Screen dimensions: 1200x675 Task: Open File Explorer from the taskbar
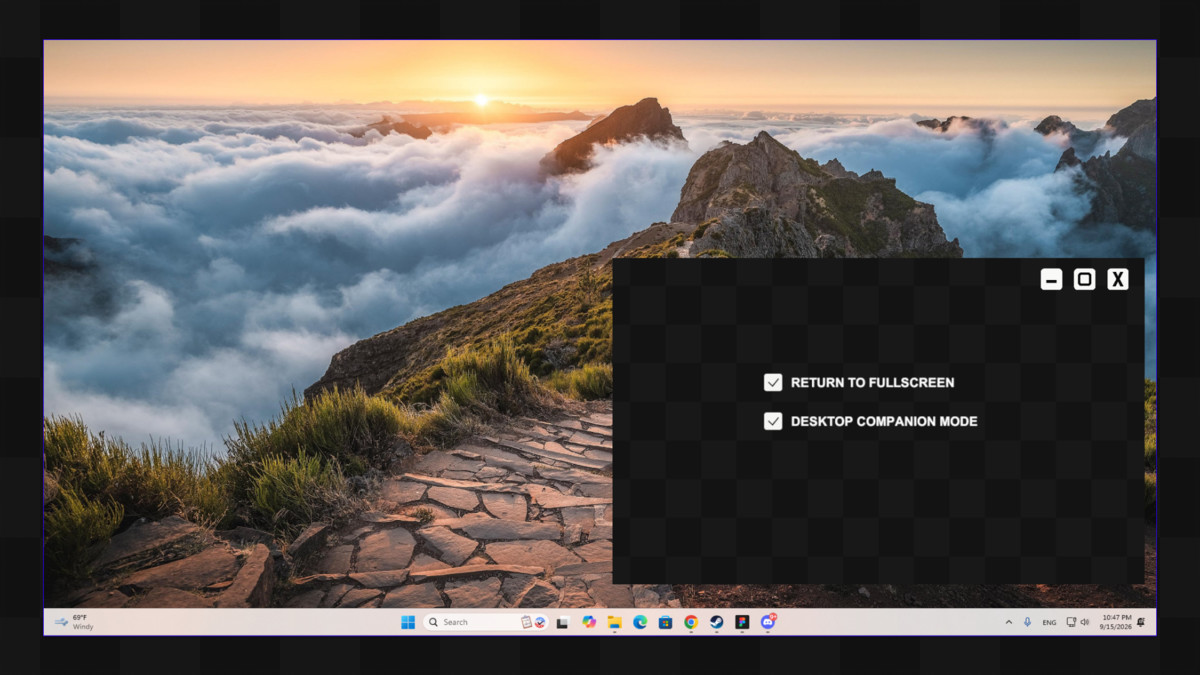614,622
